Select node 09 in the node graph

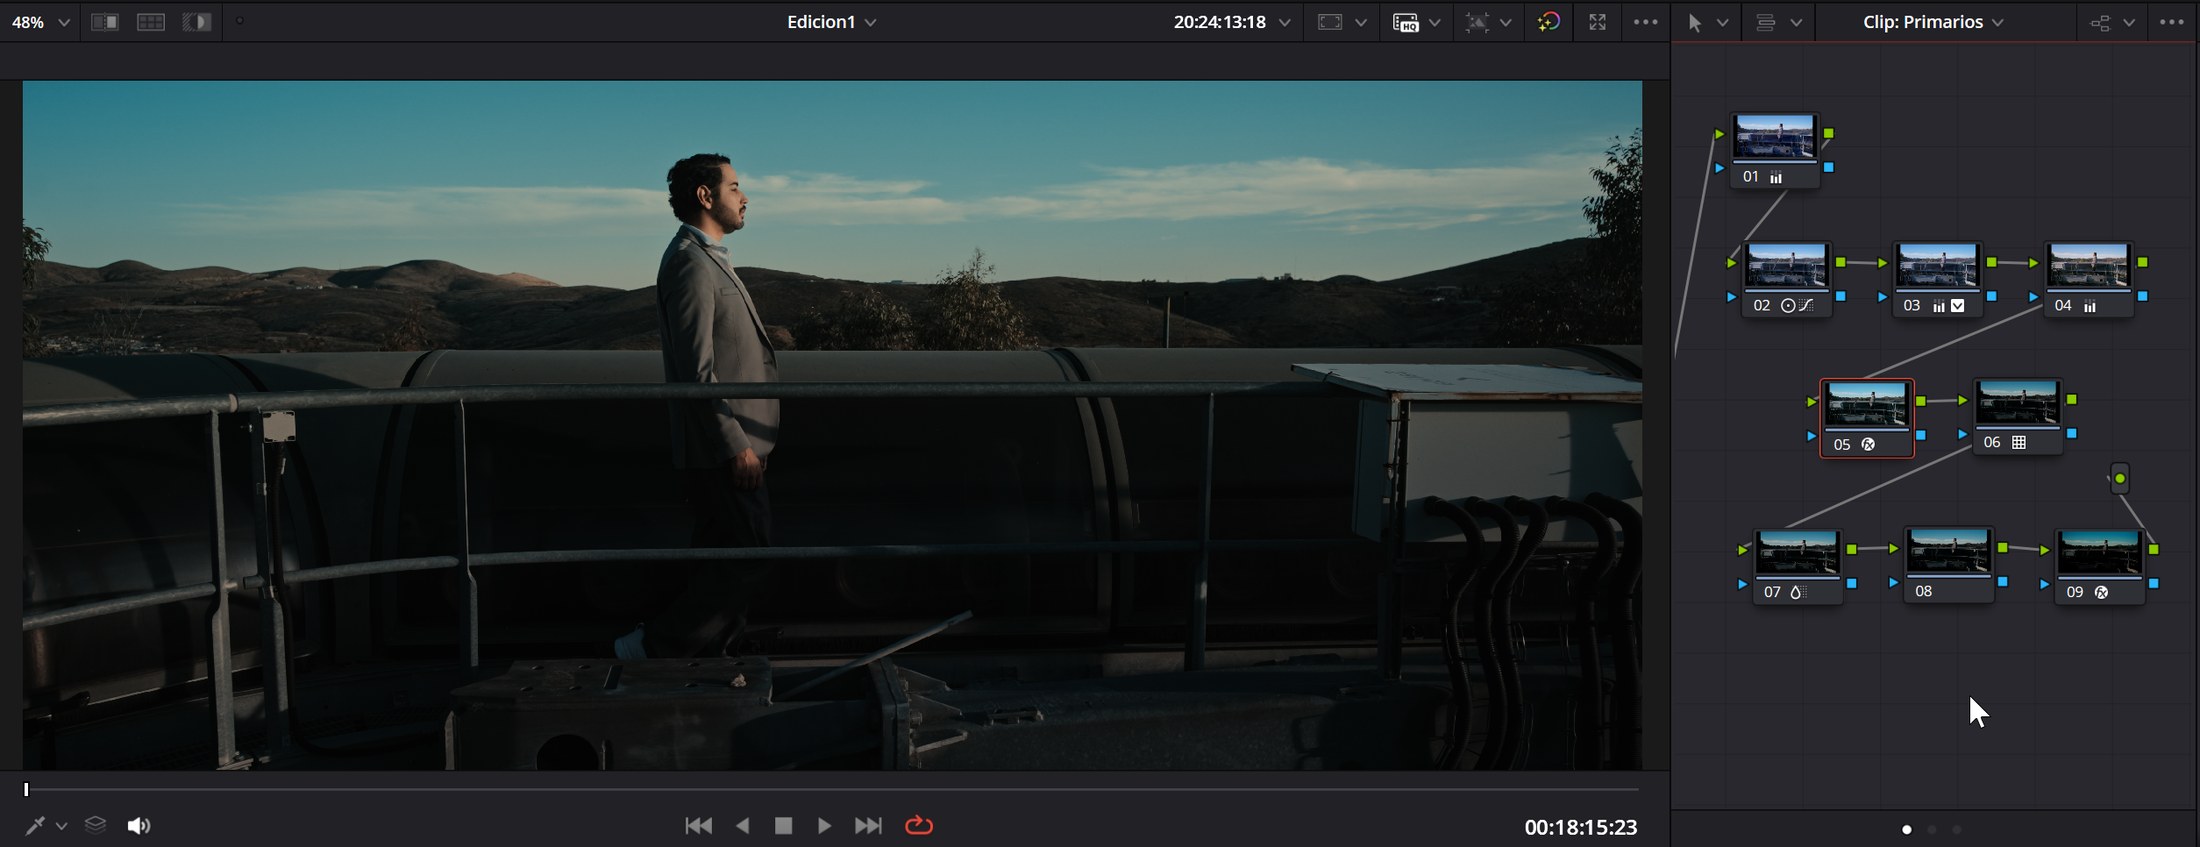2099,567
